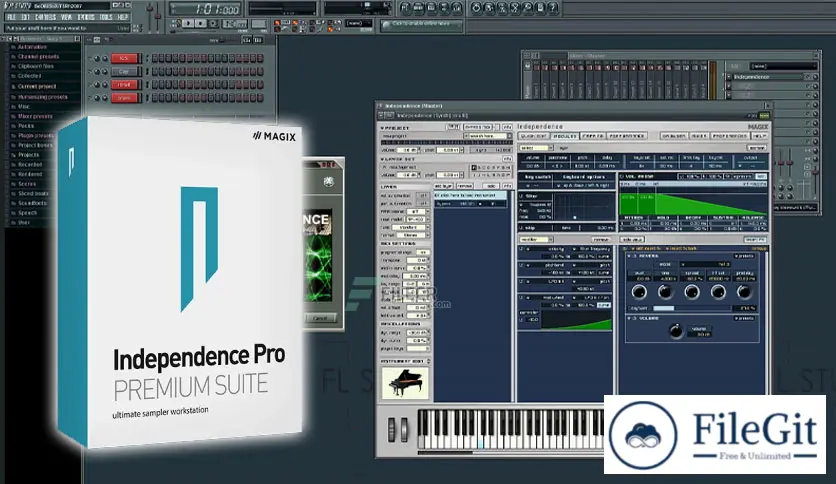This screenshot has width=836, height=484.
Task: Click the pitch bend wheel beside keyboard
Action: (x=392, y=430)
